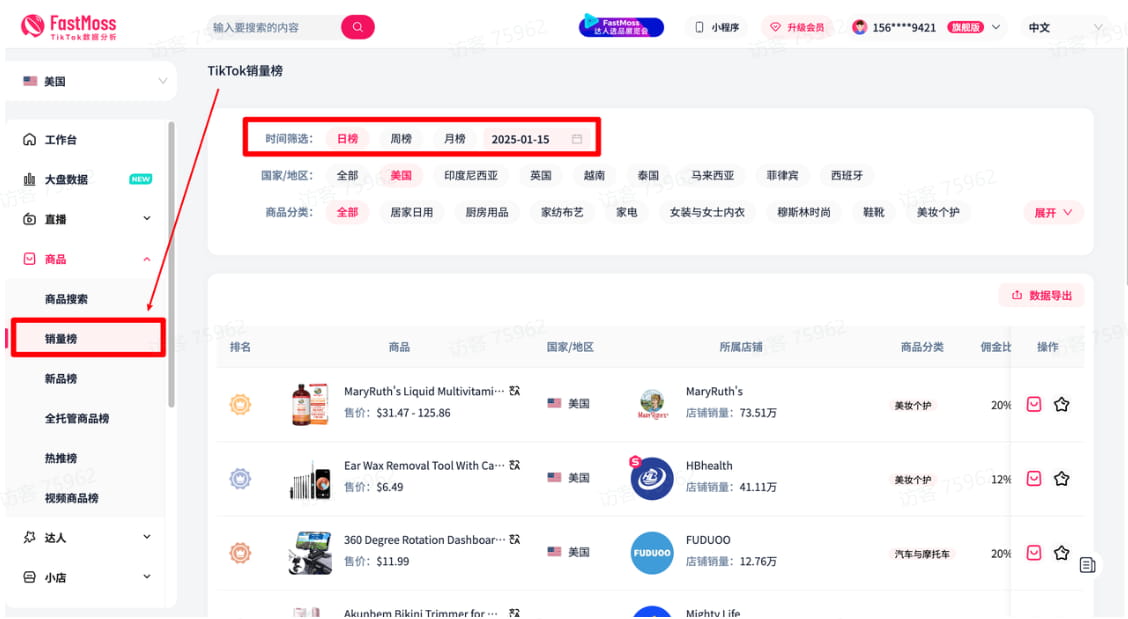Click the star icon for MaryRuth's row
This screenshot has width=1128, height=619.
(x=1061, y=404)
